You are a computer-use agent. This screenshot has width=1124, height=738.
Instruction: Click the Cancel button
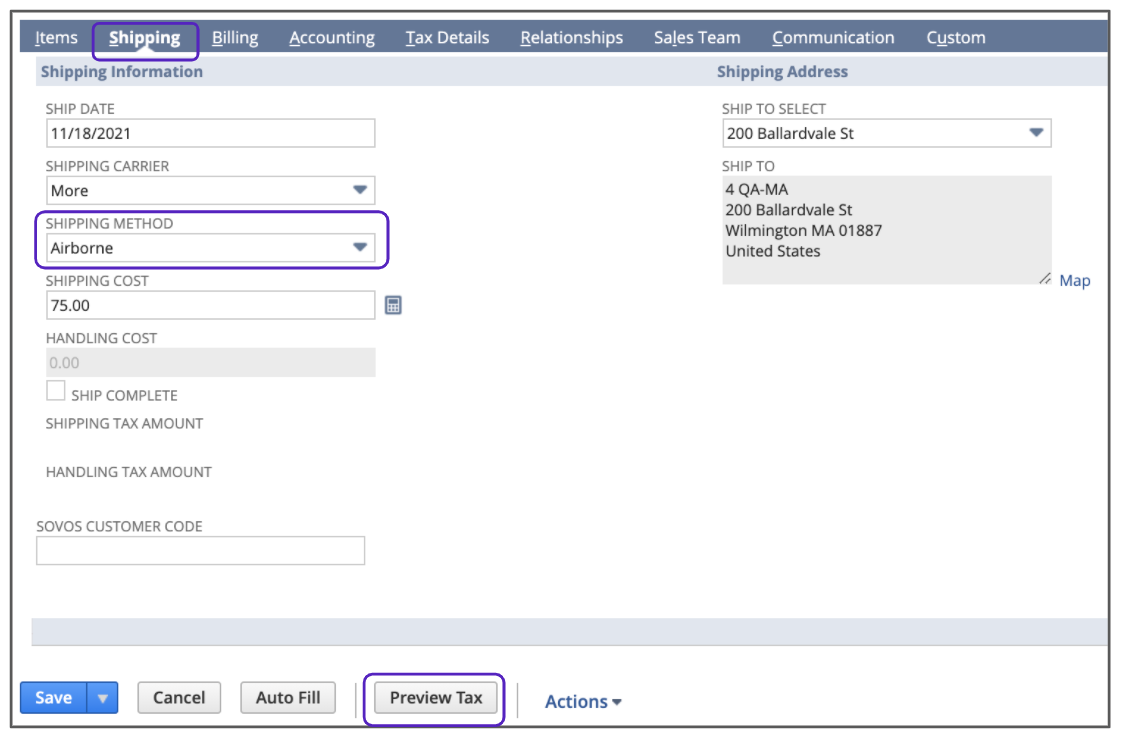(179, 698)
